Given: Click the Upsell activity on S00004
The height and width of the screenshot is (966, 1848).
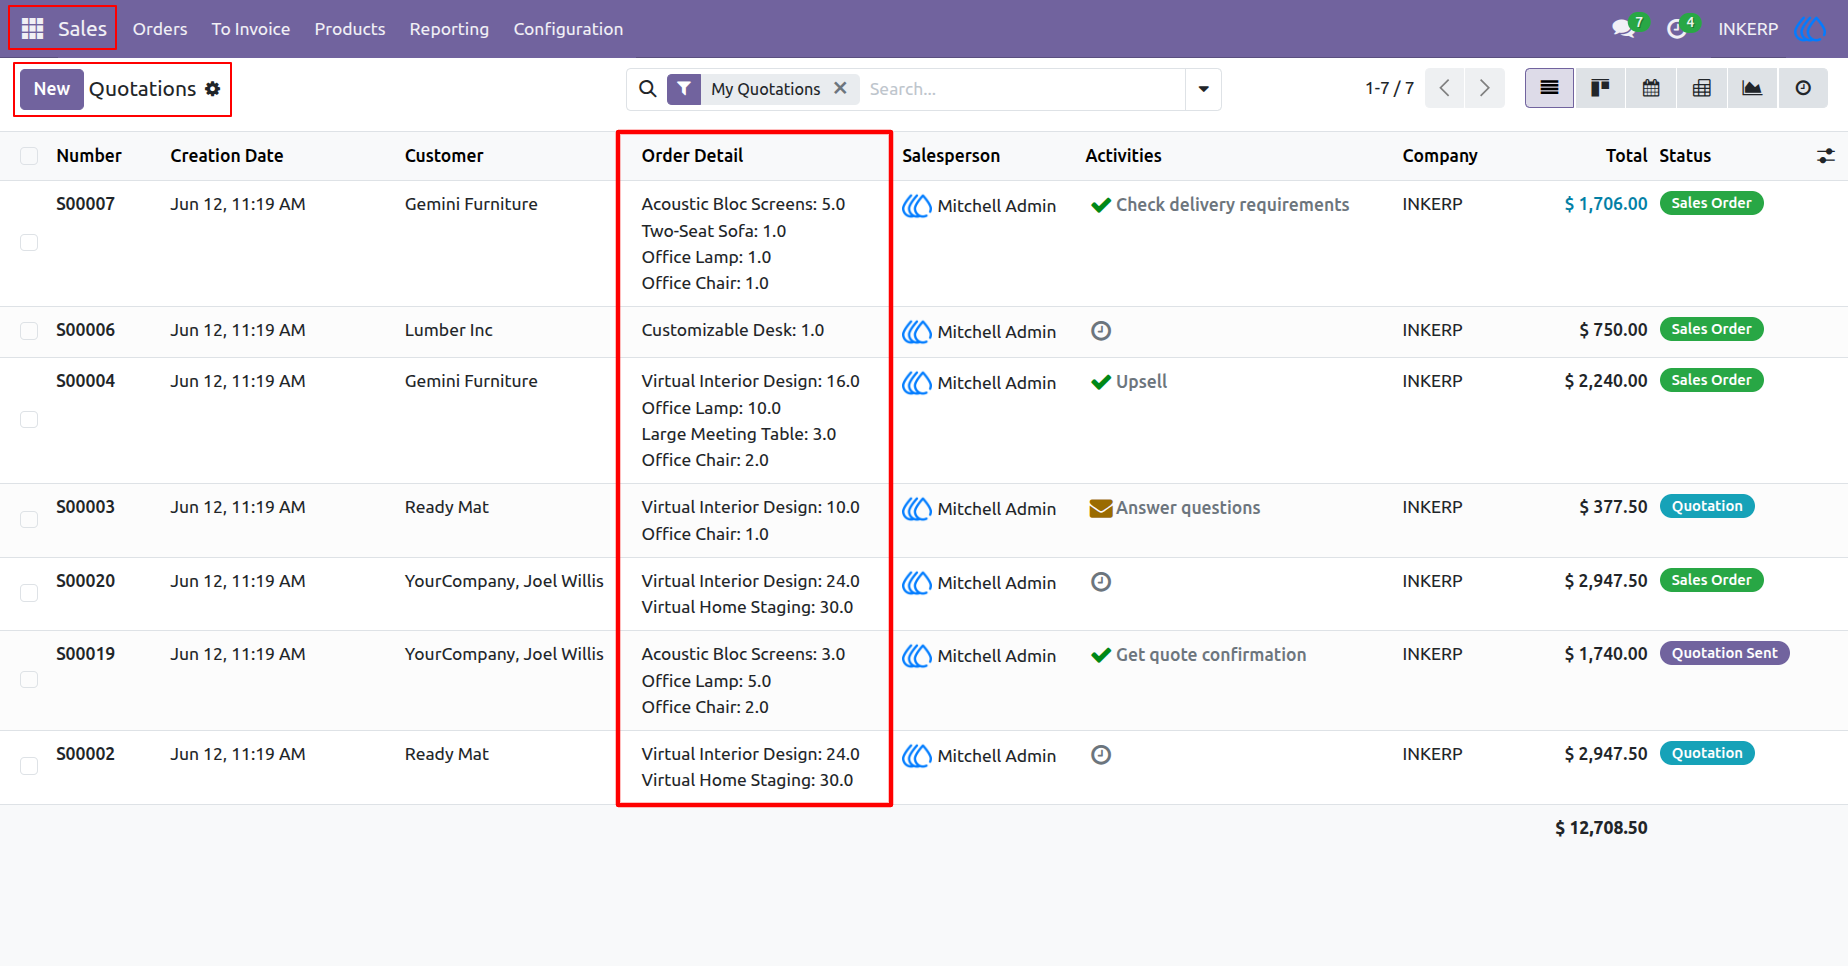Looking at the screenshot, I should 1141,381.
